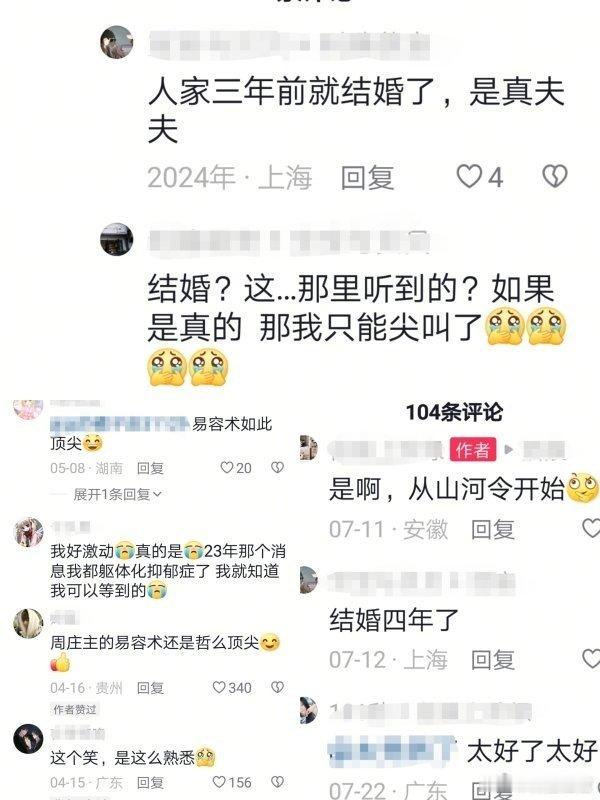Tap the arrow after the 作者 badge
This screenshot has height=800, width=600.
pos(508,449)
